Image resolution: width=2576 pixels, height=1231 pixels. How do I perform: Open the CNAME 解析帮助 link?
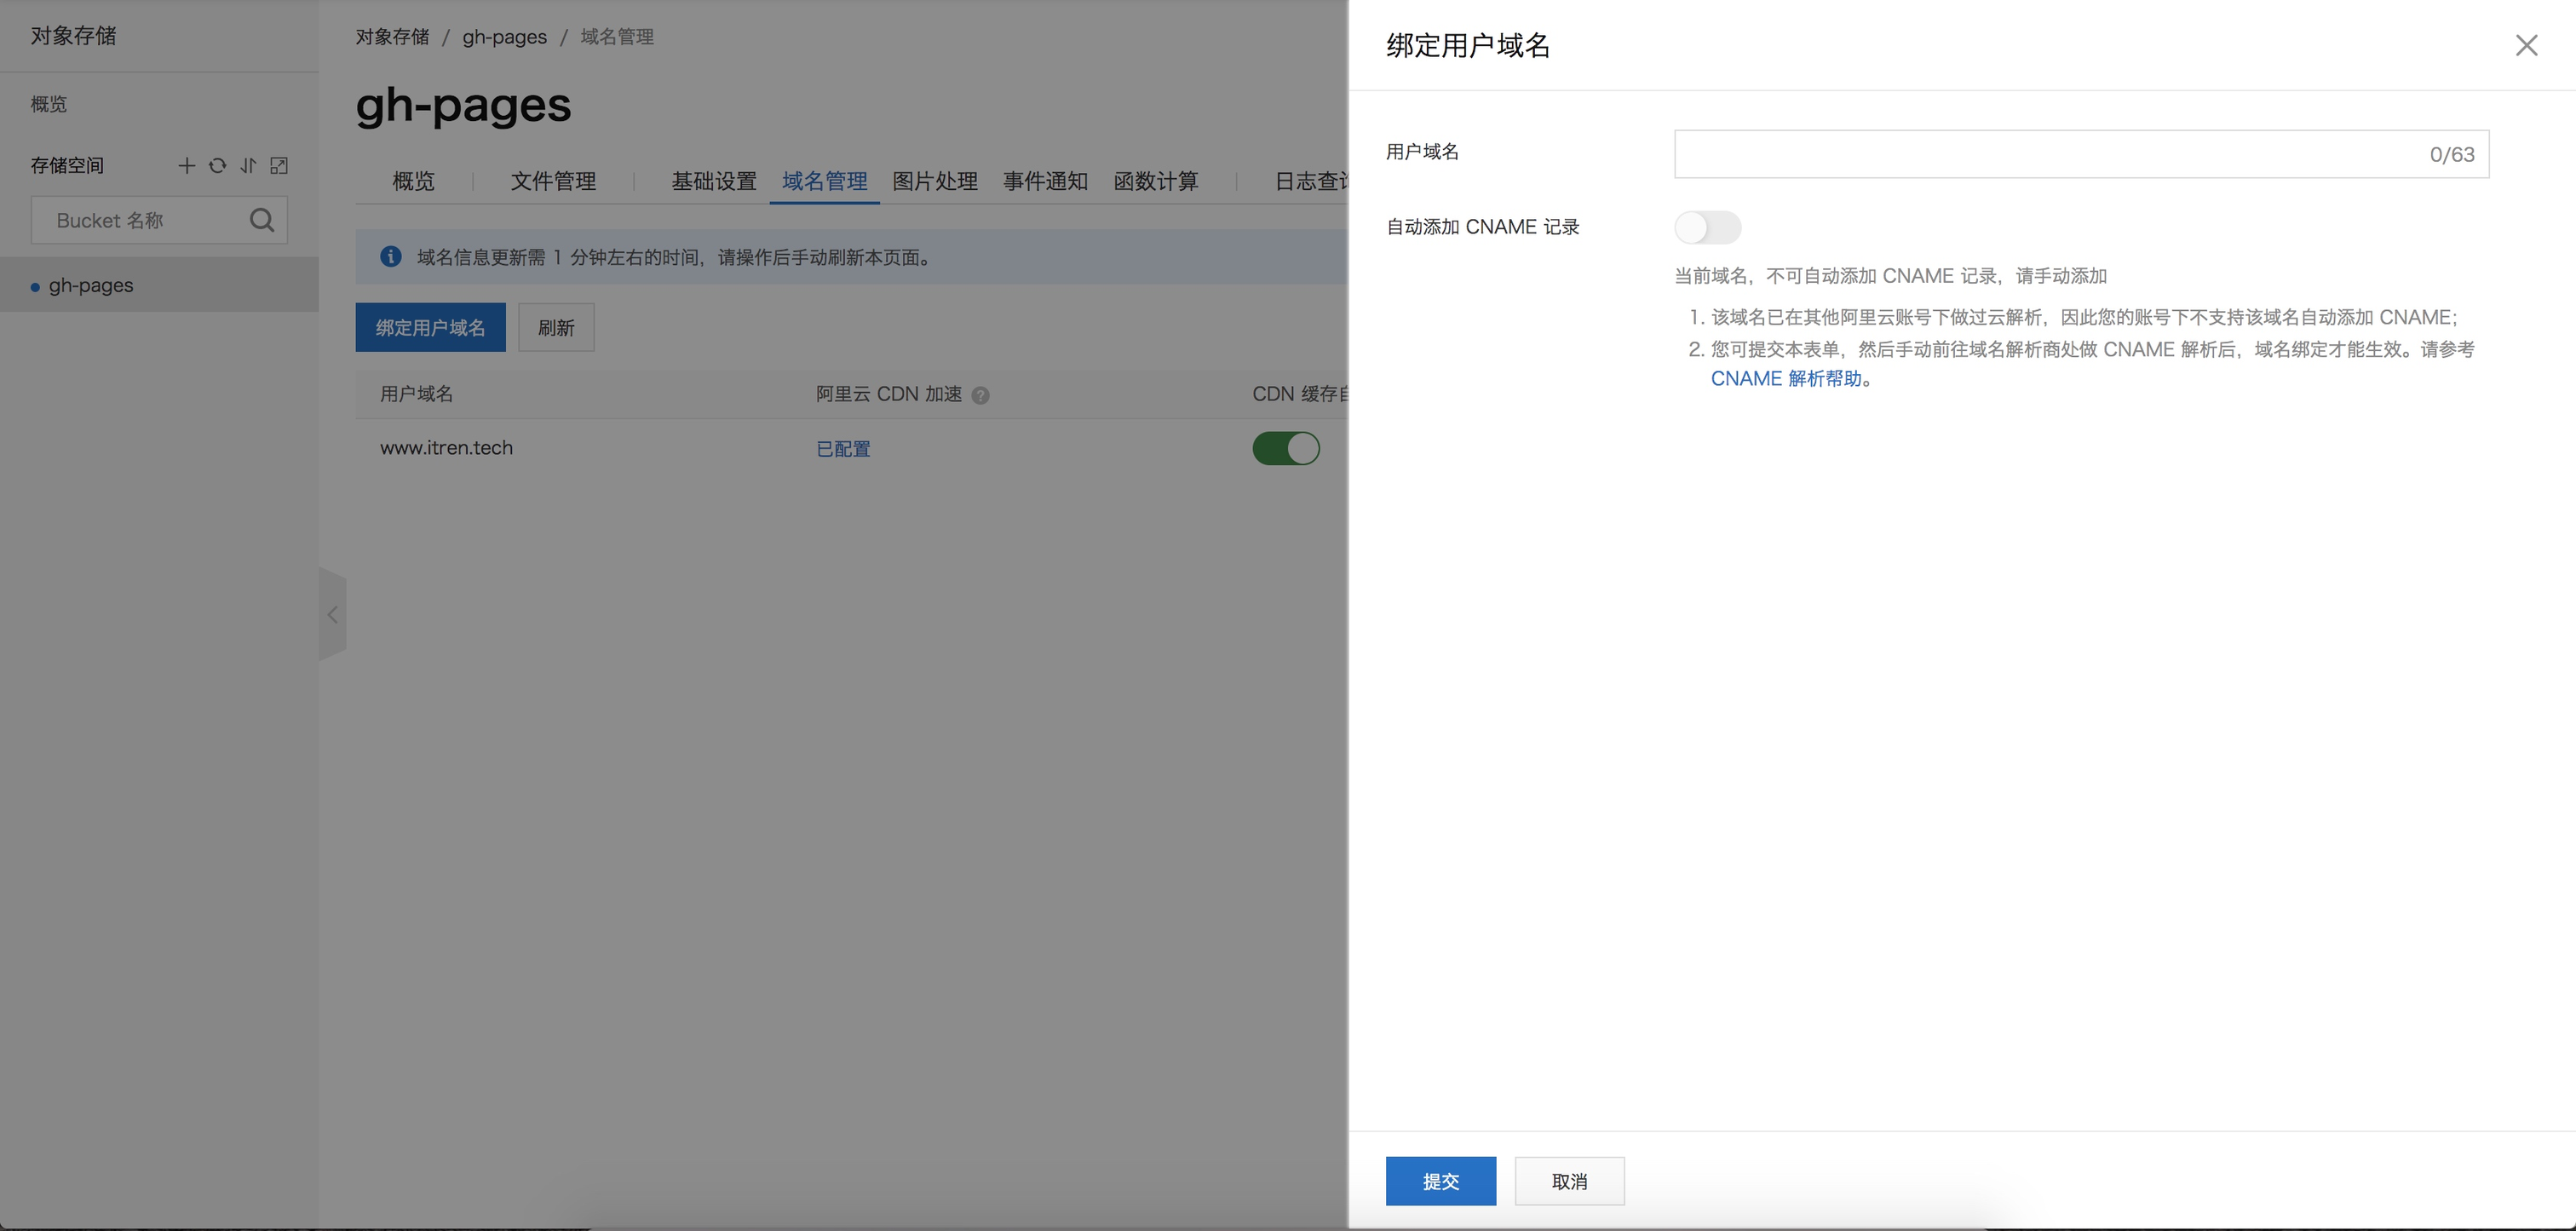(1785, 379)
